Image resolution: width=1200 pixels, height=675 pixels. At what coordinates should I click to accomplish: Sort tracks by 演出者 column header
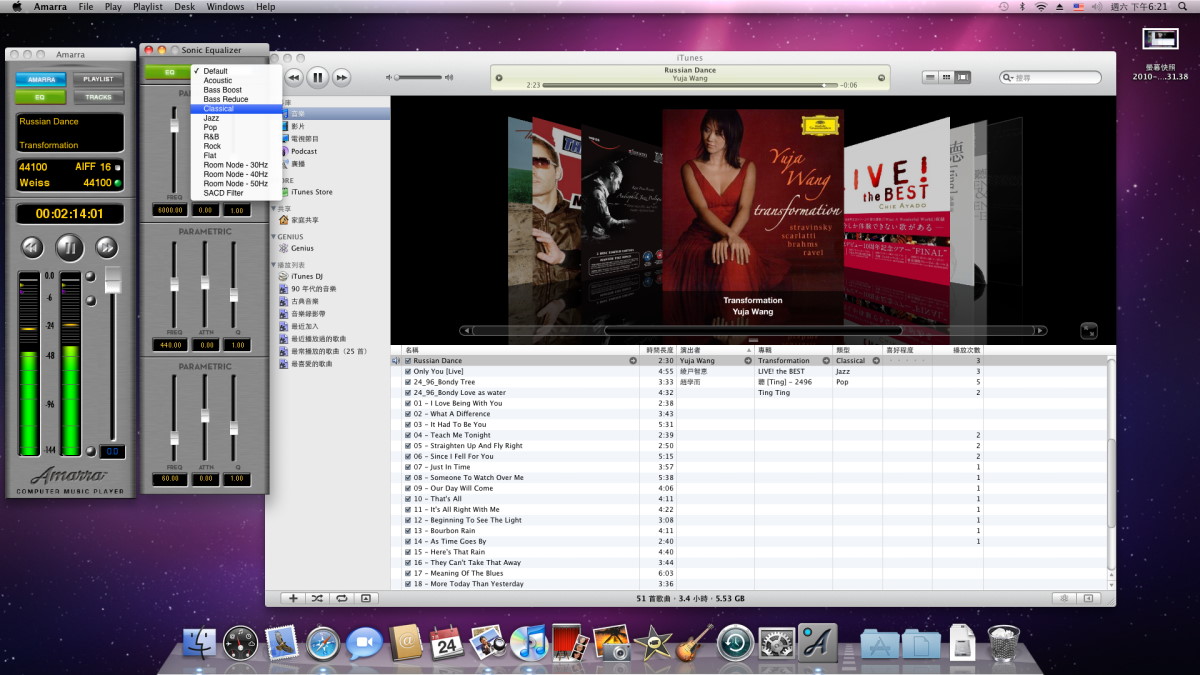(x=715, y=350)
